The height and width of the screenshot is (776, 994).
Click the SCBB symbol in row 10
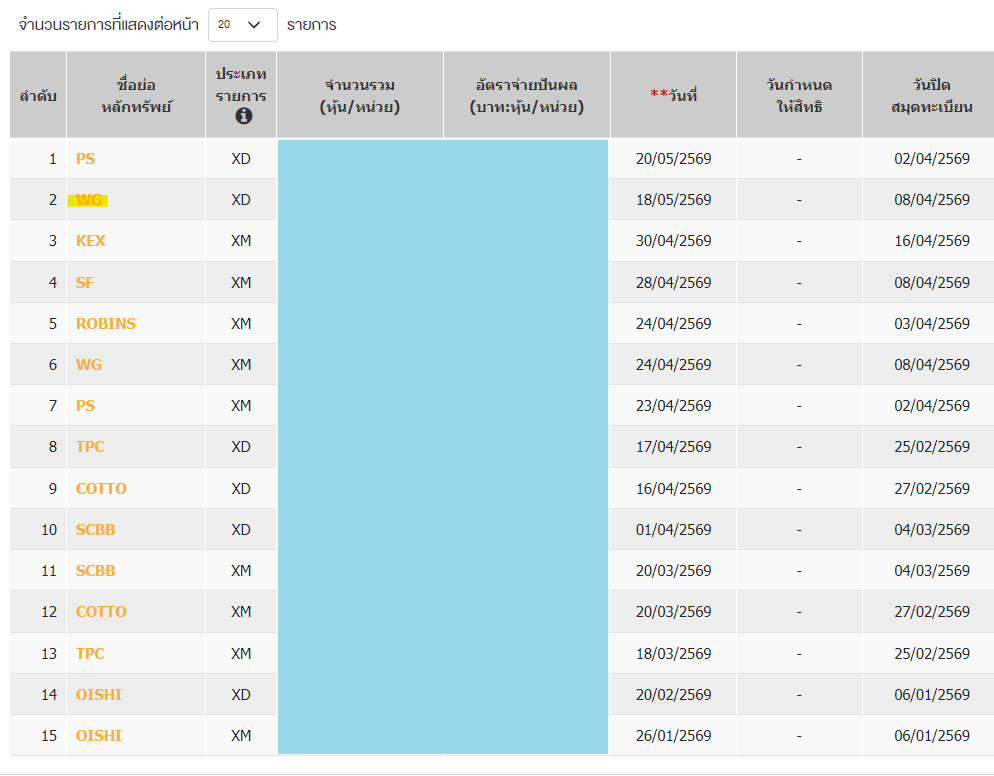point(95,530)
